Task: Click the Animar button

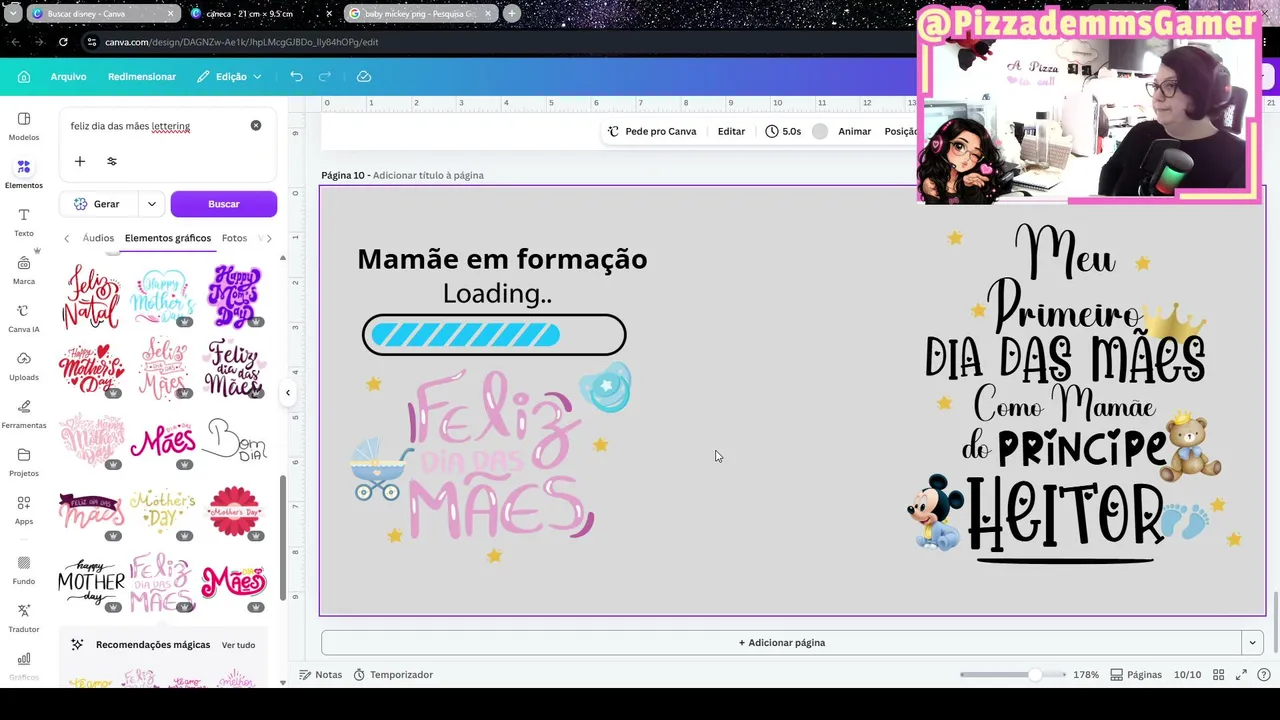Action: pyautogui.click(x=854, y=132)
